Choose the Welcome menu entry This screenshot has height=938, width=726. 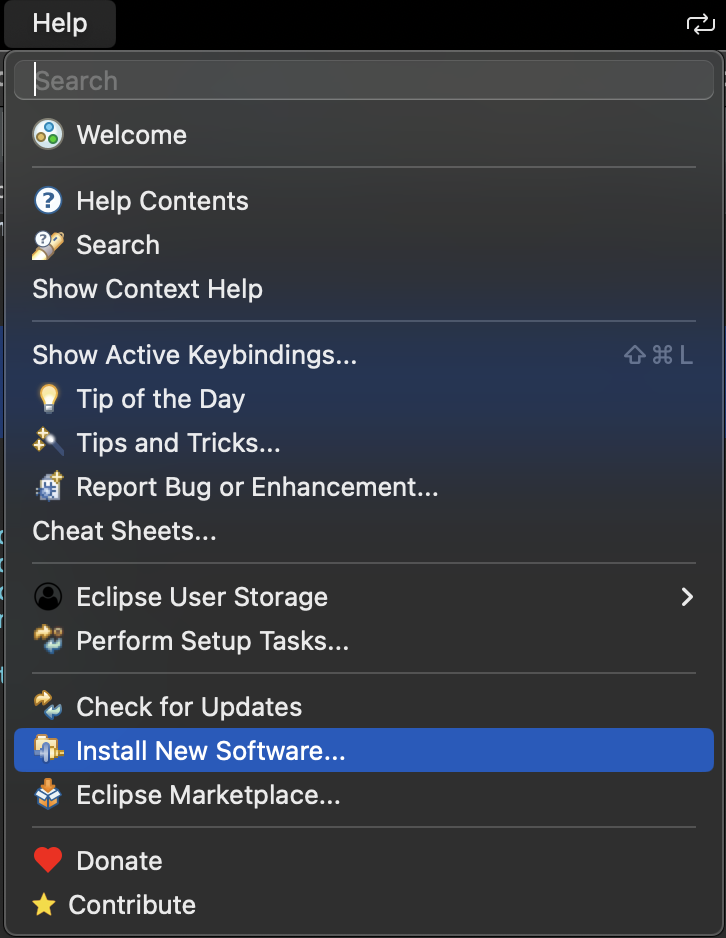364,135
